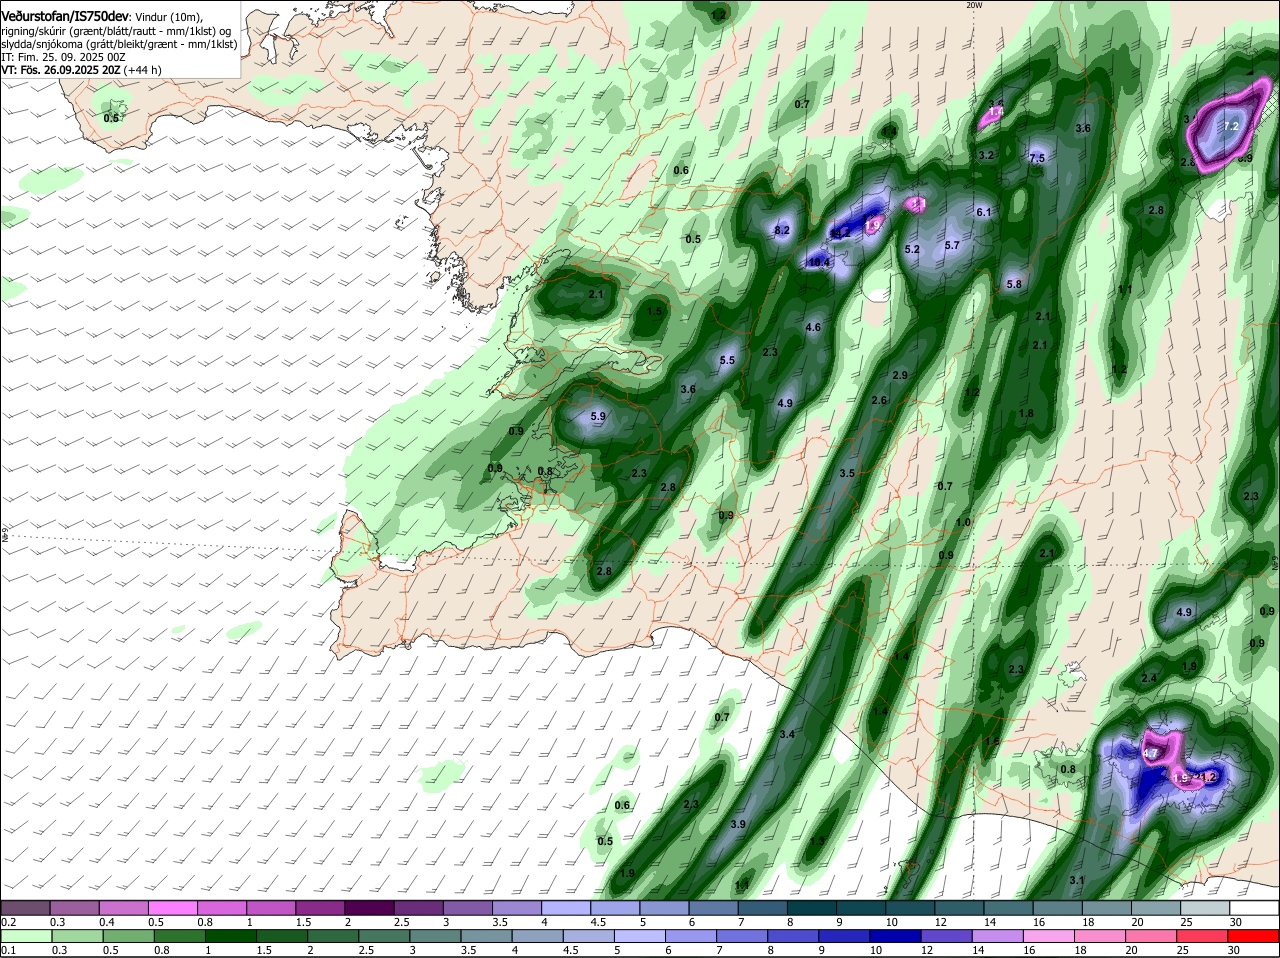Click the 7.5 precipitation value on the map
Viewport: 1280px width, 958px height.
1037,158
